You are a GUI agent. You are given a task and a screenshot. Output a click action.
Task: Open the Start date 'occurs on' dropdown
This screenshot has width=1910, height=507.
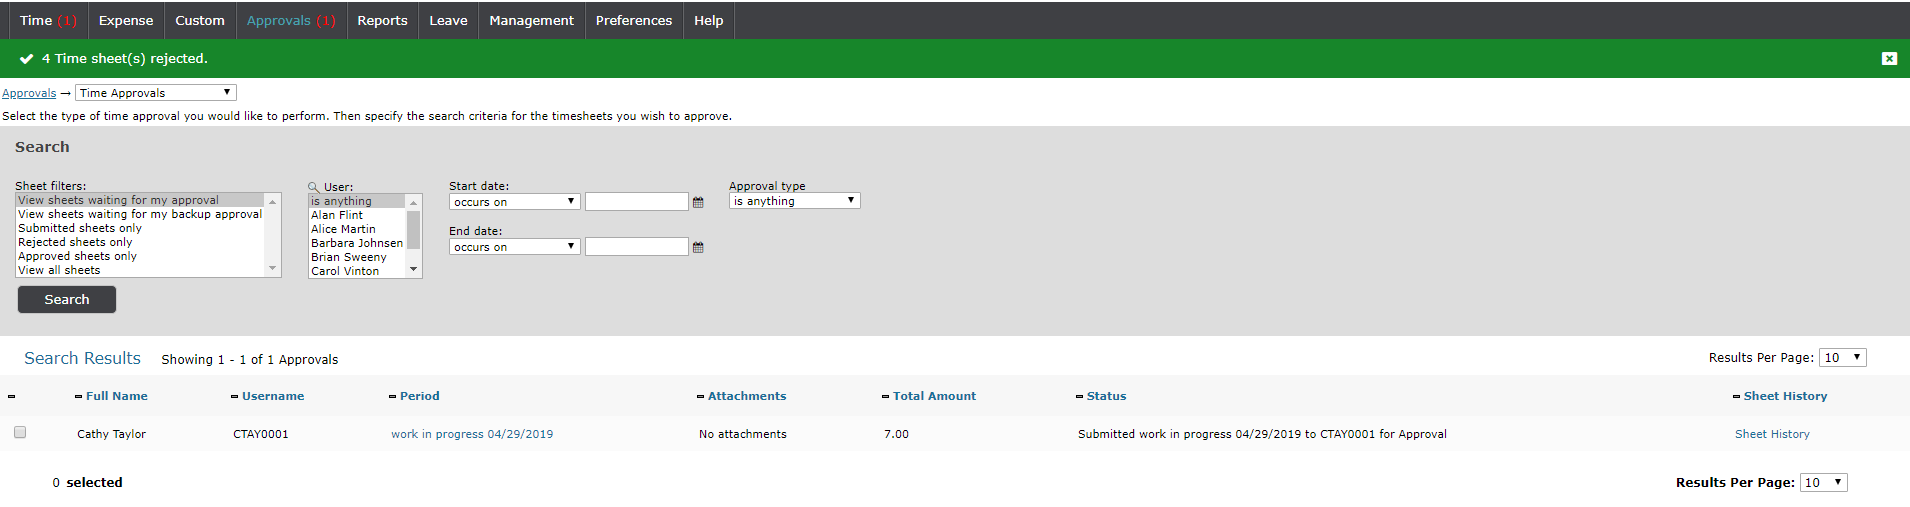514,202
